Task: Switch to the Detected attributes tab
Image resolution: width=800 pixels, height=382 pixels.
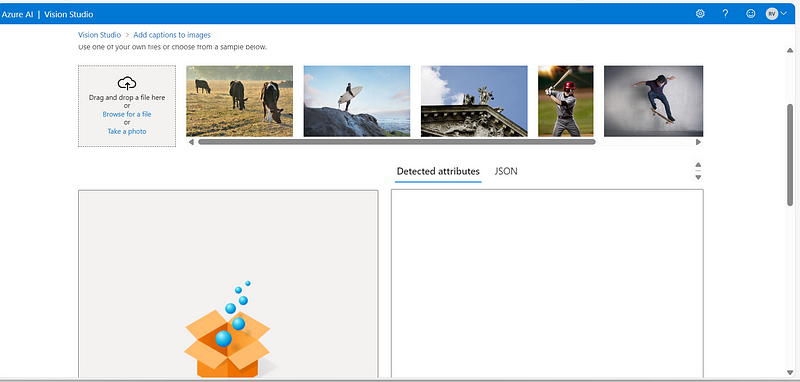Action: 438,171
